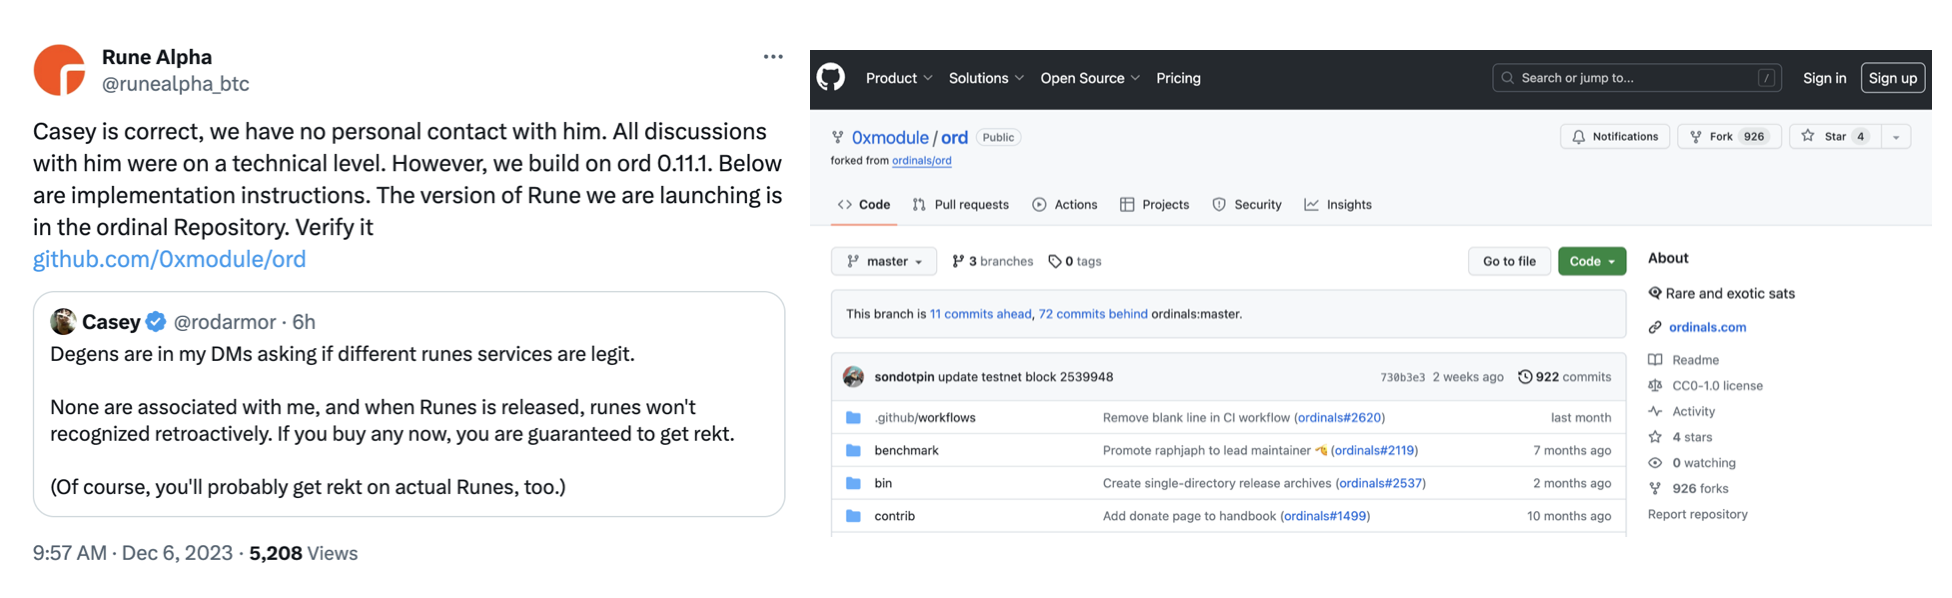
Task: Click Rune Alpha's orange profile avatar
Action: pos(59,70)
